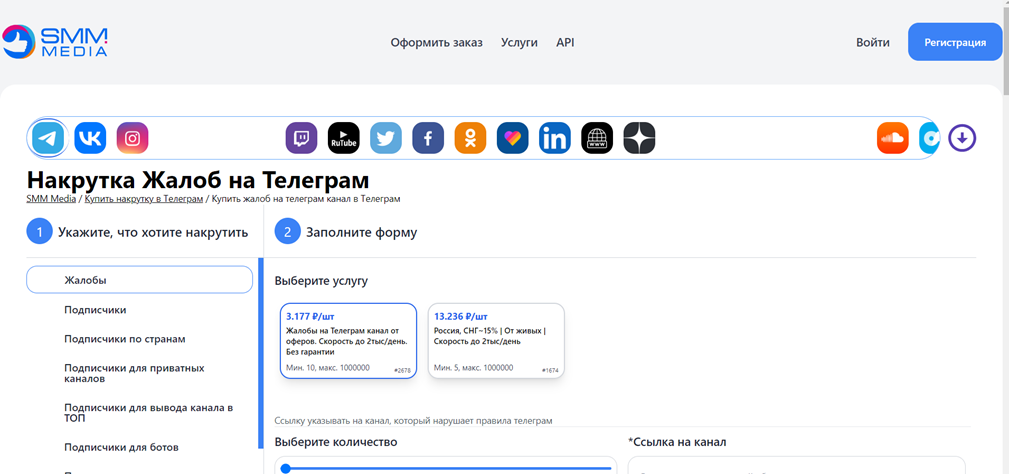Open the Likee heart icon

point(513,138)
